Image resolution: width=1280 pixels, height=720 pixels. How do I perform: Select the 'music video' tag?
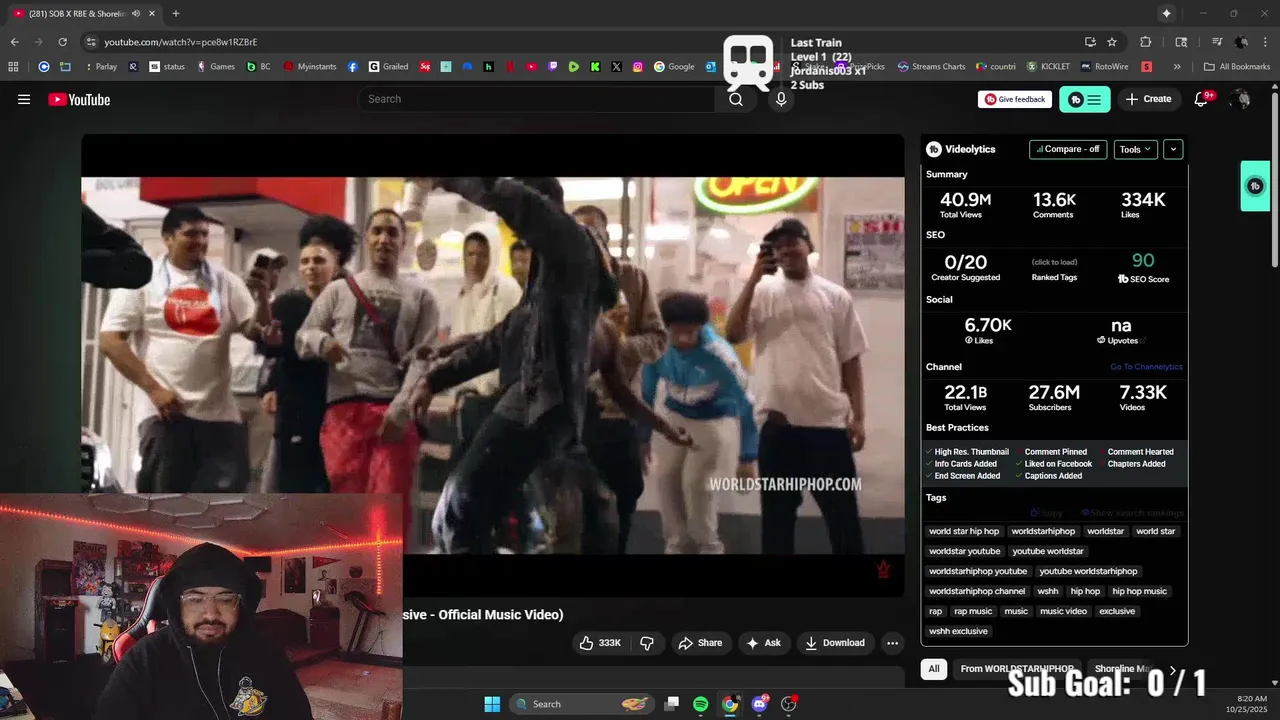coord(1063,611)
